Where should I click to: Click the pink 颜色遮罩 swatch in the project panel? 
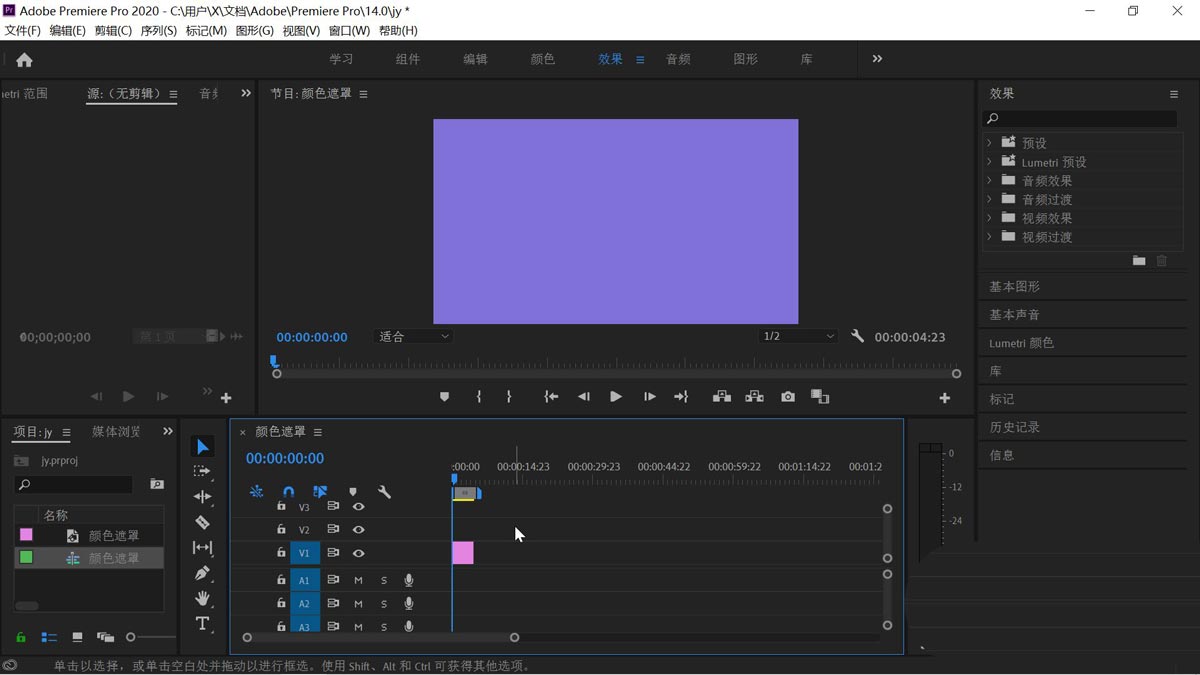pos(28,534)
